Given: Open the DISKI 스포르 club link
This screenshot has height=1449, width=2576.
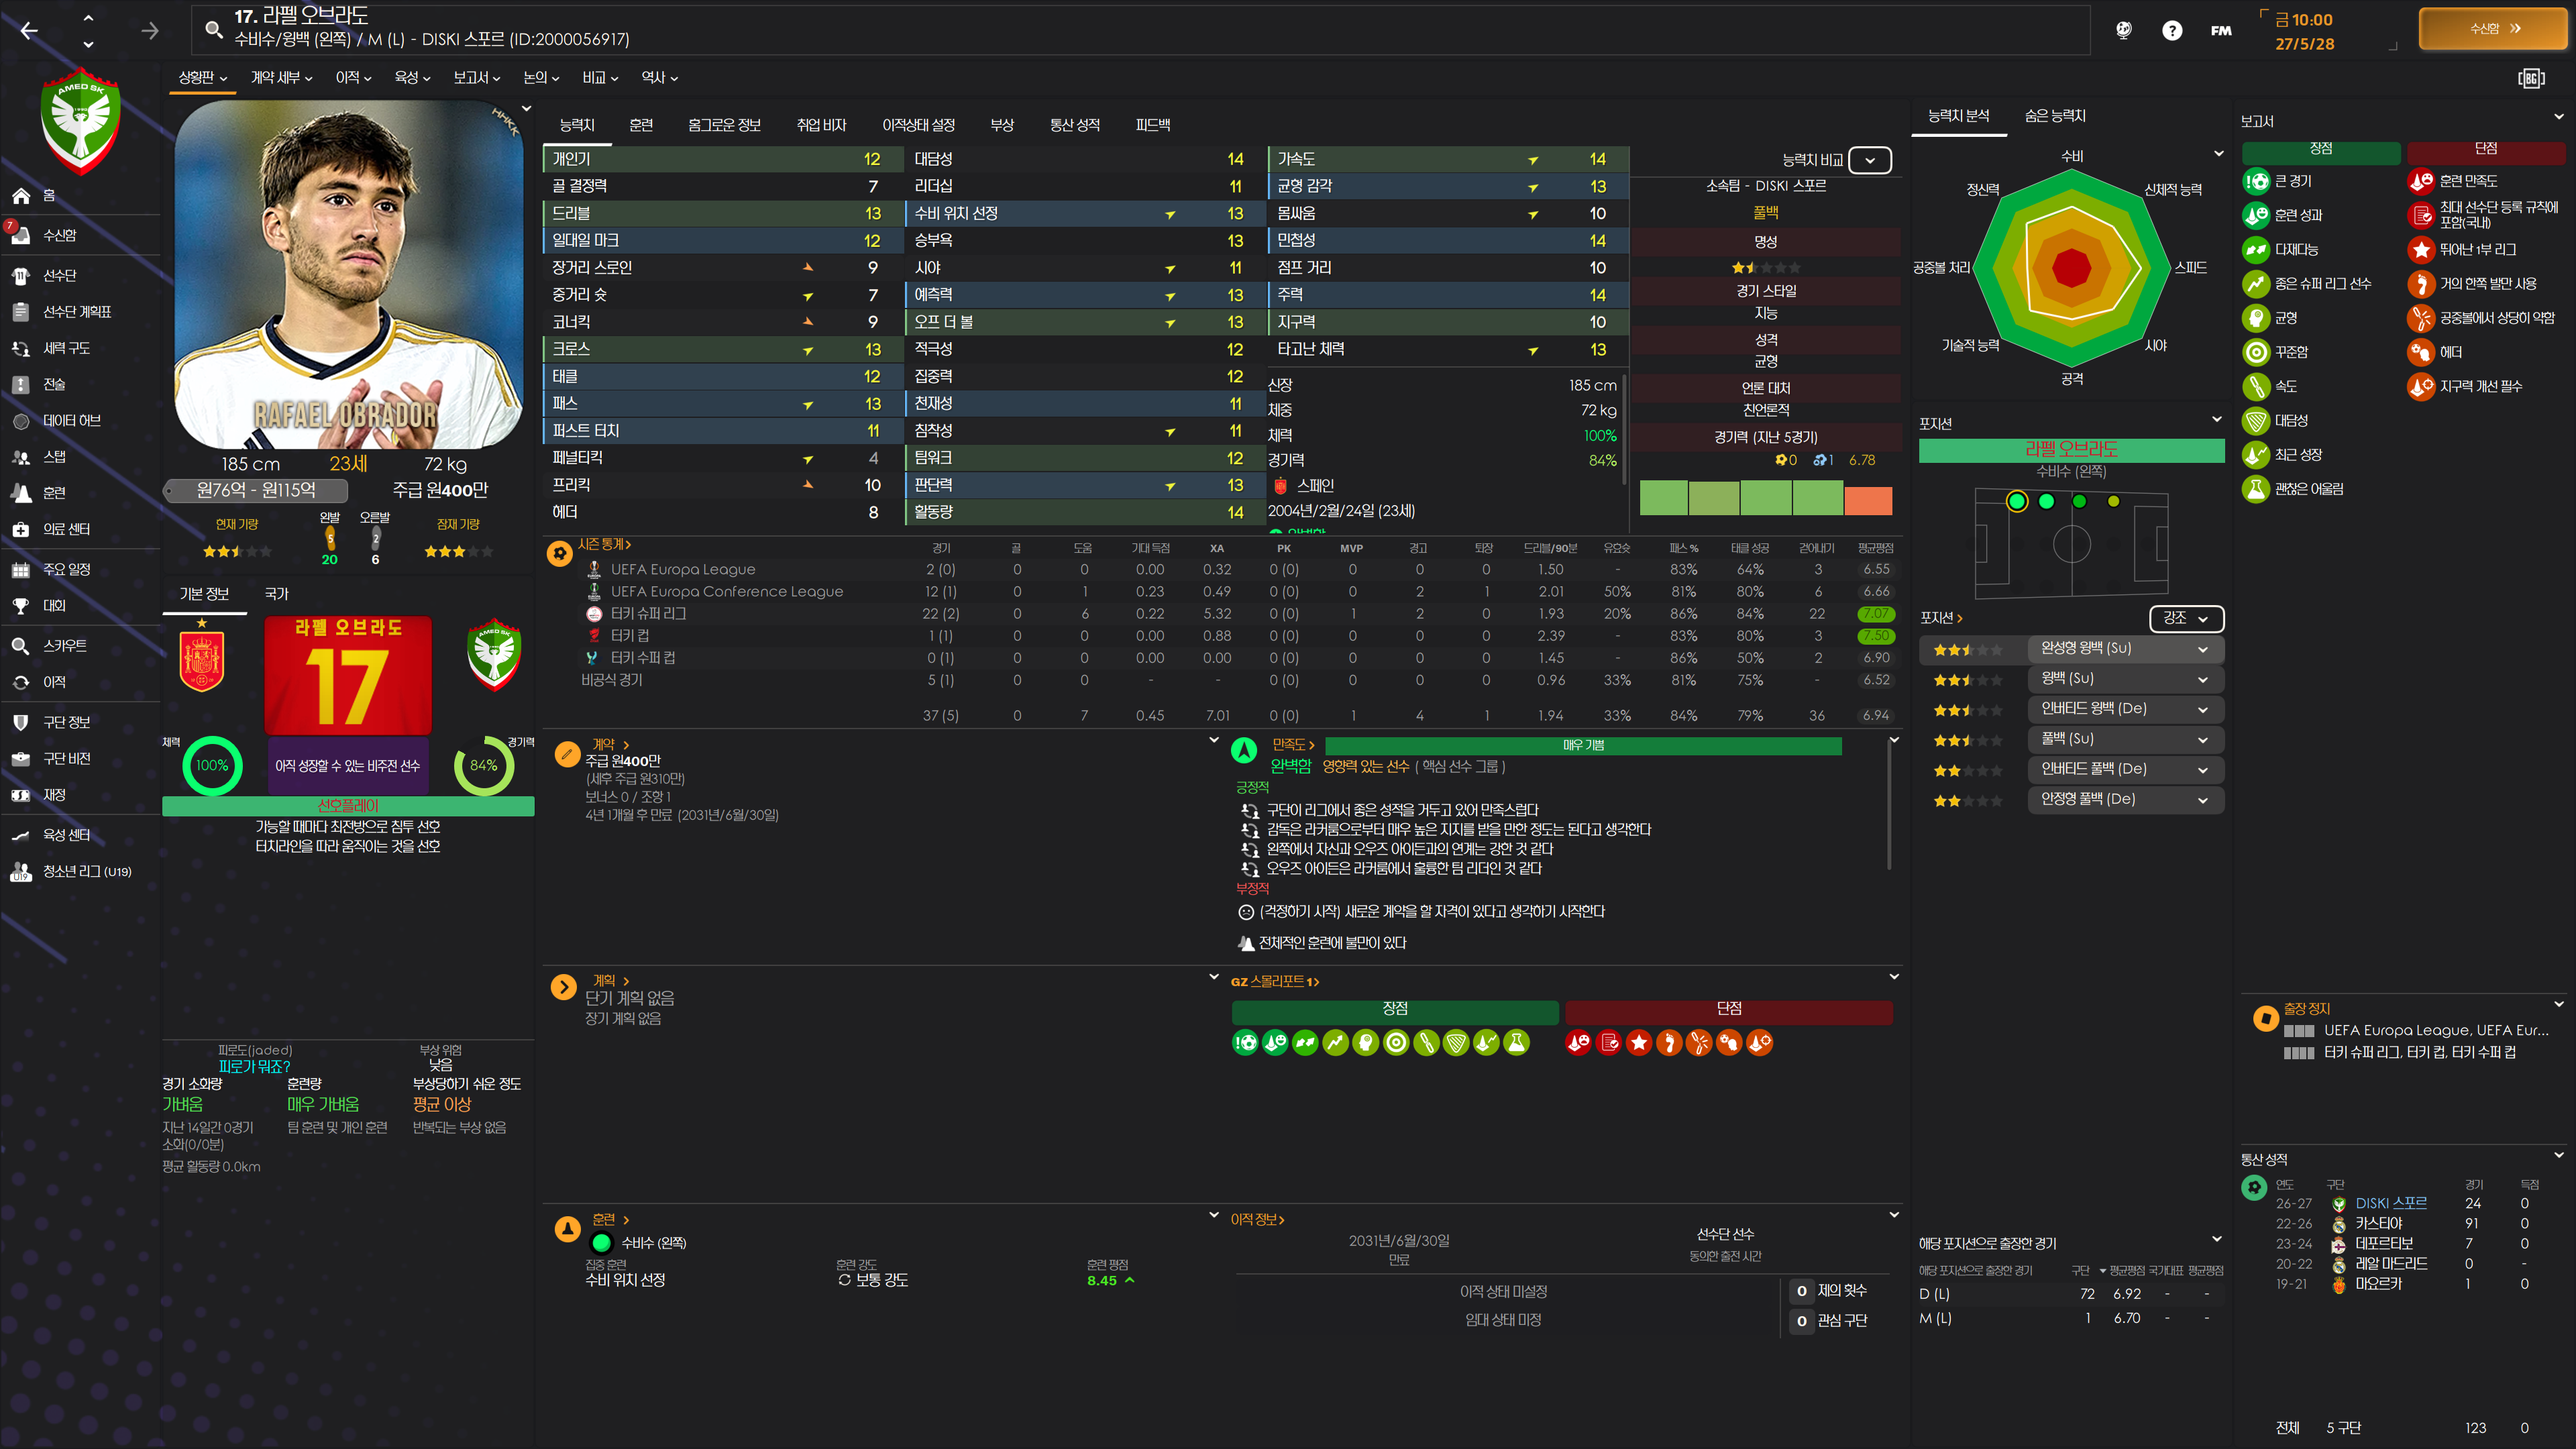Looking at the screenshot, I should click(2390, 1203).
